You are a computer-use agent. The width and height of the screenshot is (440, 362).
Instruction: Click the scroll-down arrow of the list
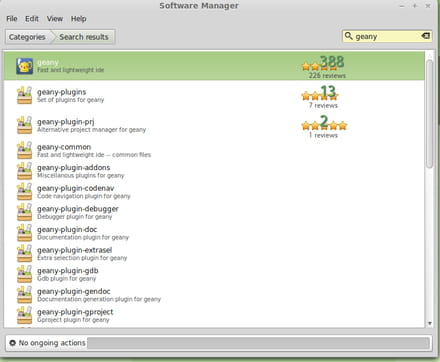pyautogui.click(x=430, y=323)
